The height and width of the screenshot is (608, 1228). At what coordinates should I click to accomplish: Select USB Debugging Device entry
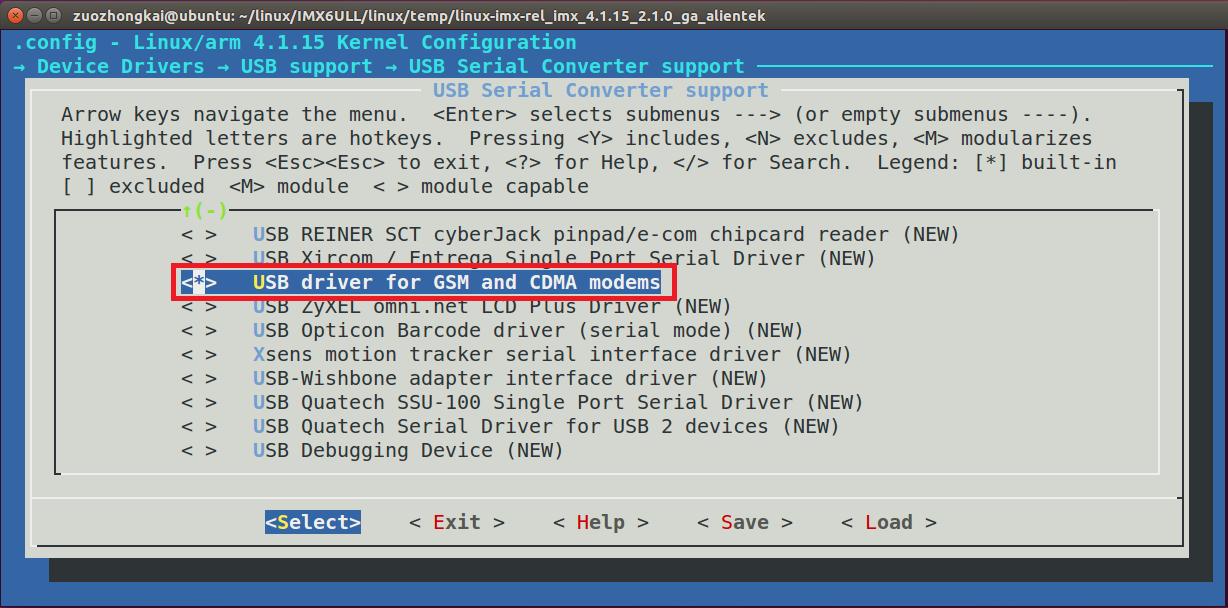[408, 450]
